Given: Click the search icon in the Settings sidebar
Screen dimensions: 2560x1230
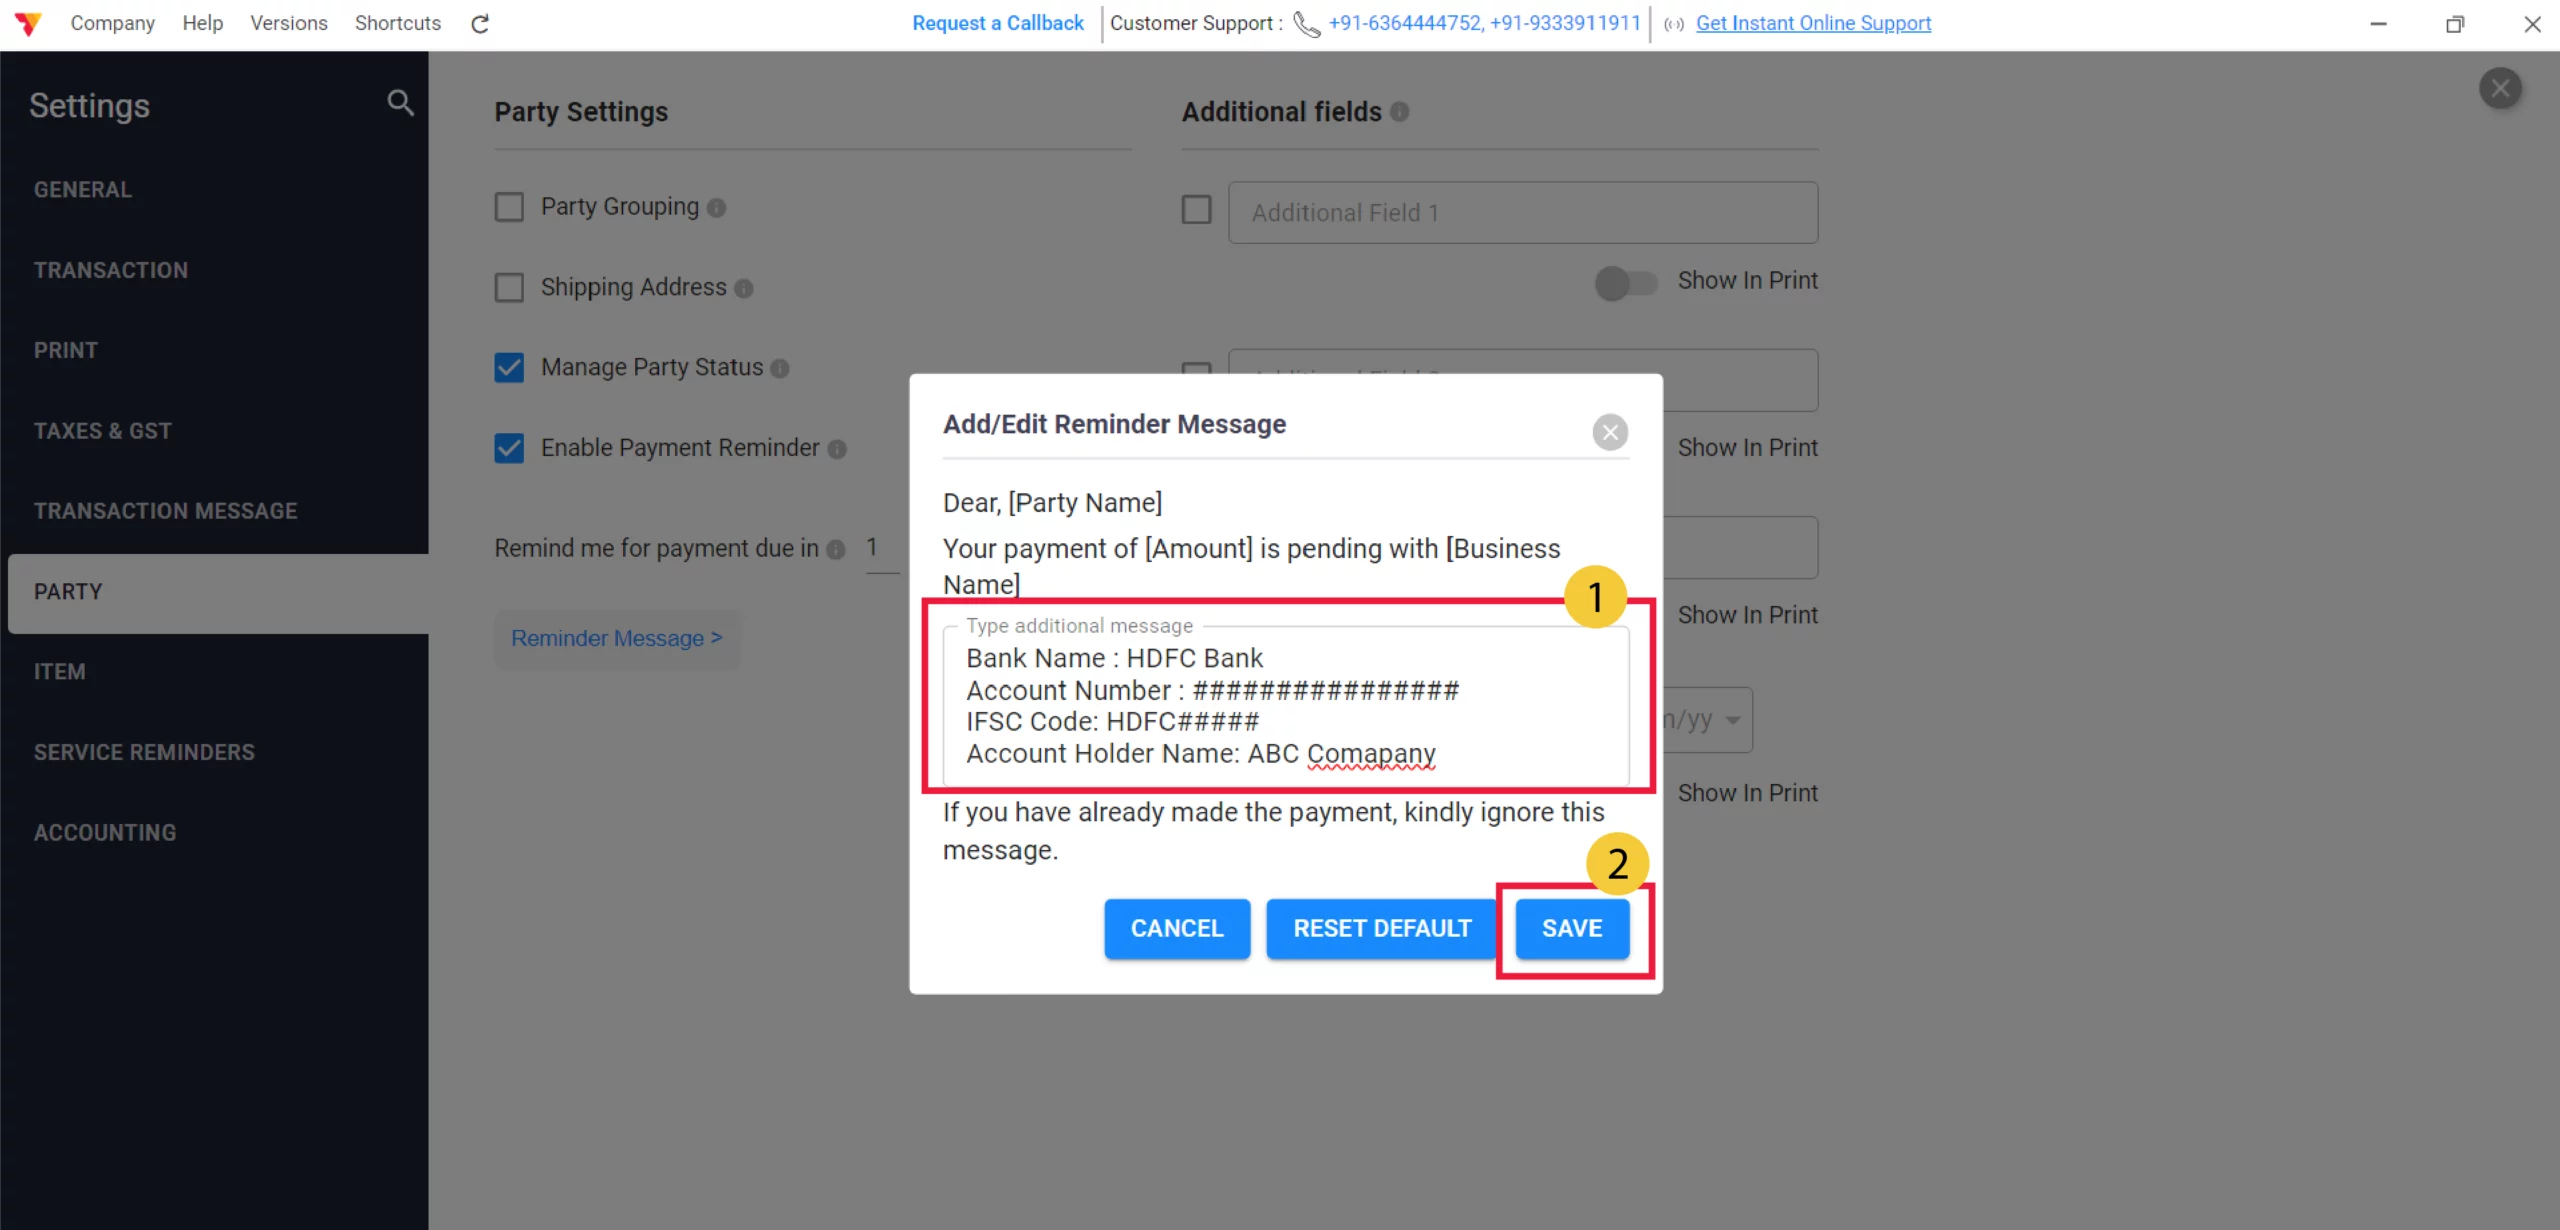Looking at the screenshot, I should coord(399,102).
